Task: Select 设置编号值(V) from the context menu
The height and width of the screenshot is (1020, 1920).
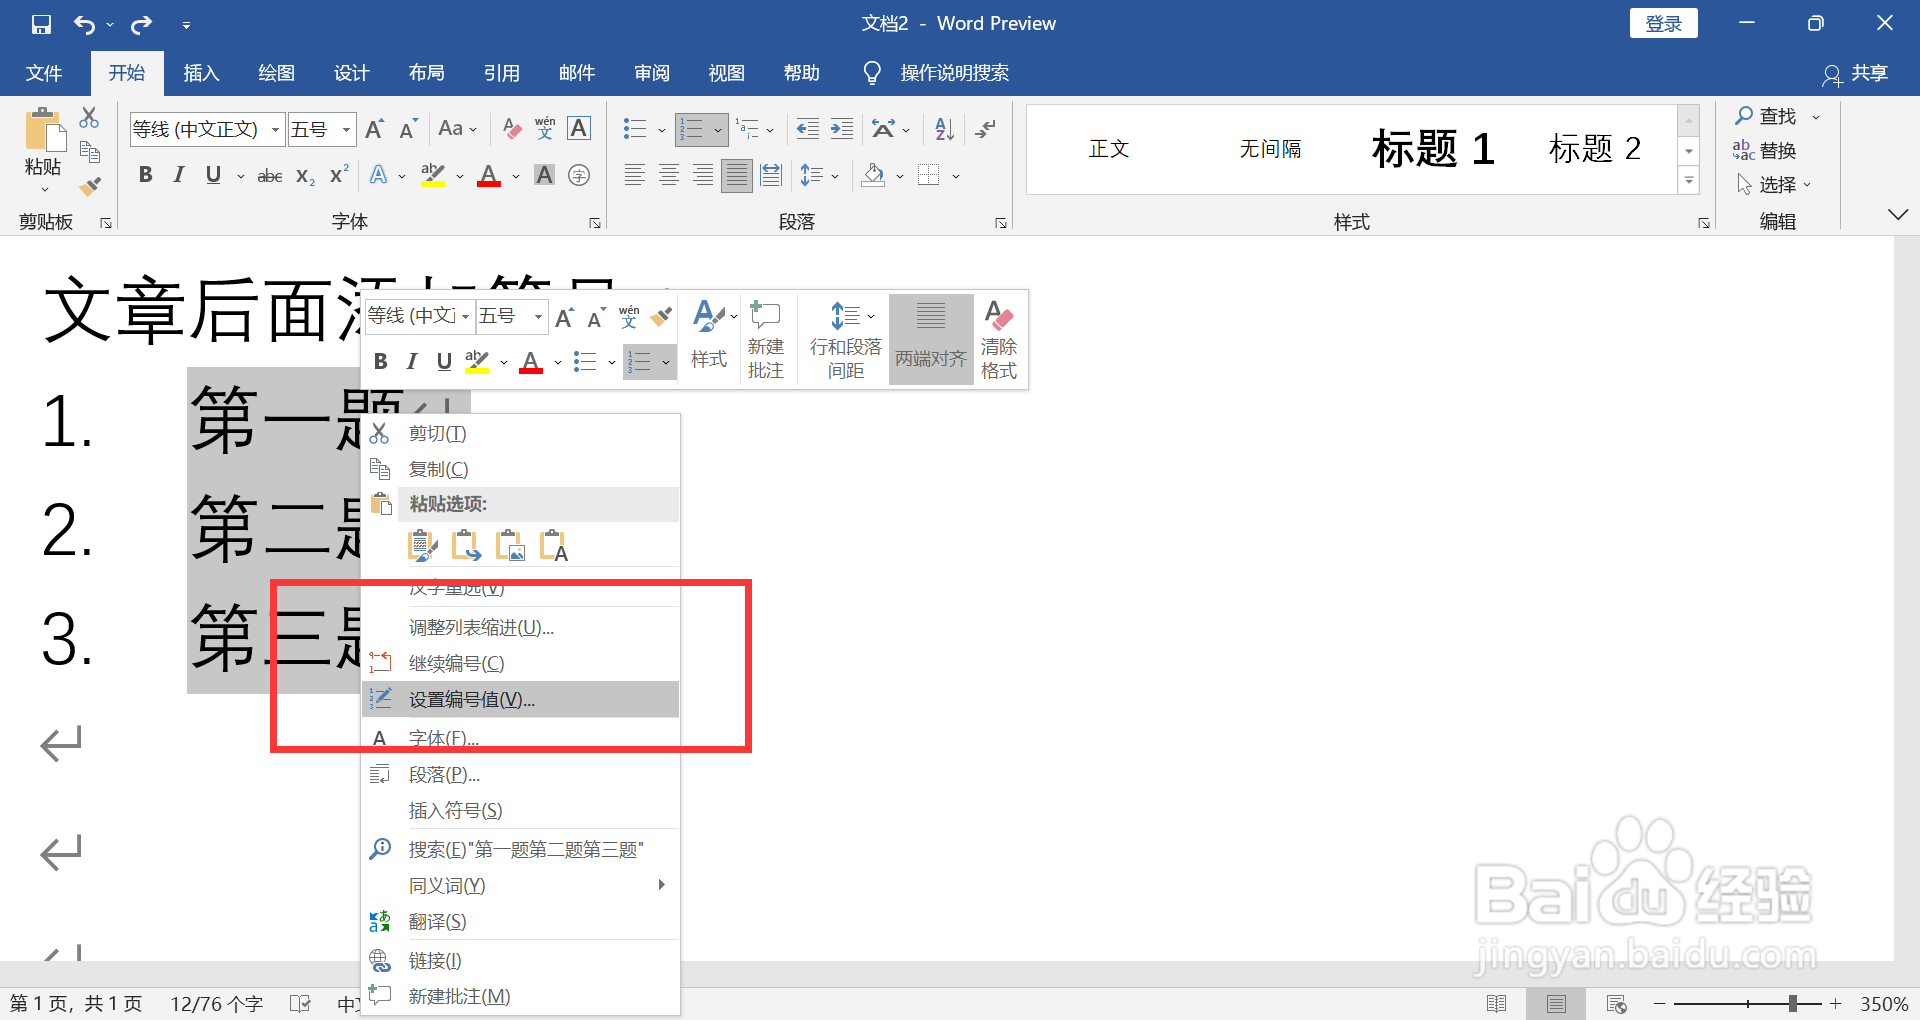Action: (x=469, y=699)
